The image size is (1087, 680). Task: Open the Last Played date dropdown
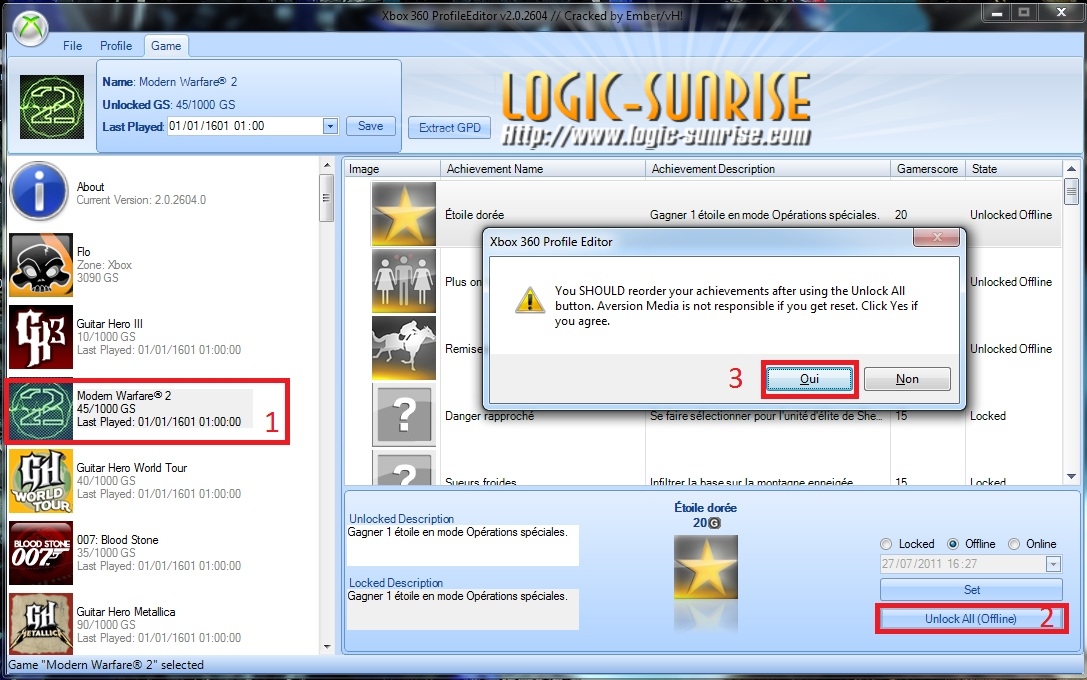click(330, 126)
